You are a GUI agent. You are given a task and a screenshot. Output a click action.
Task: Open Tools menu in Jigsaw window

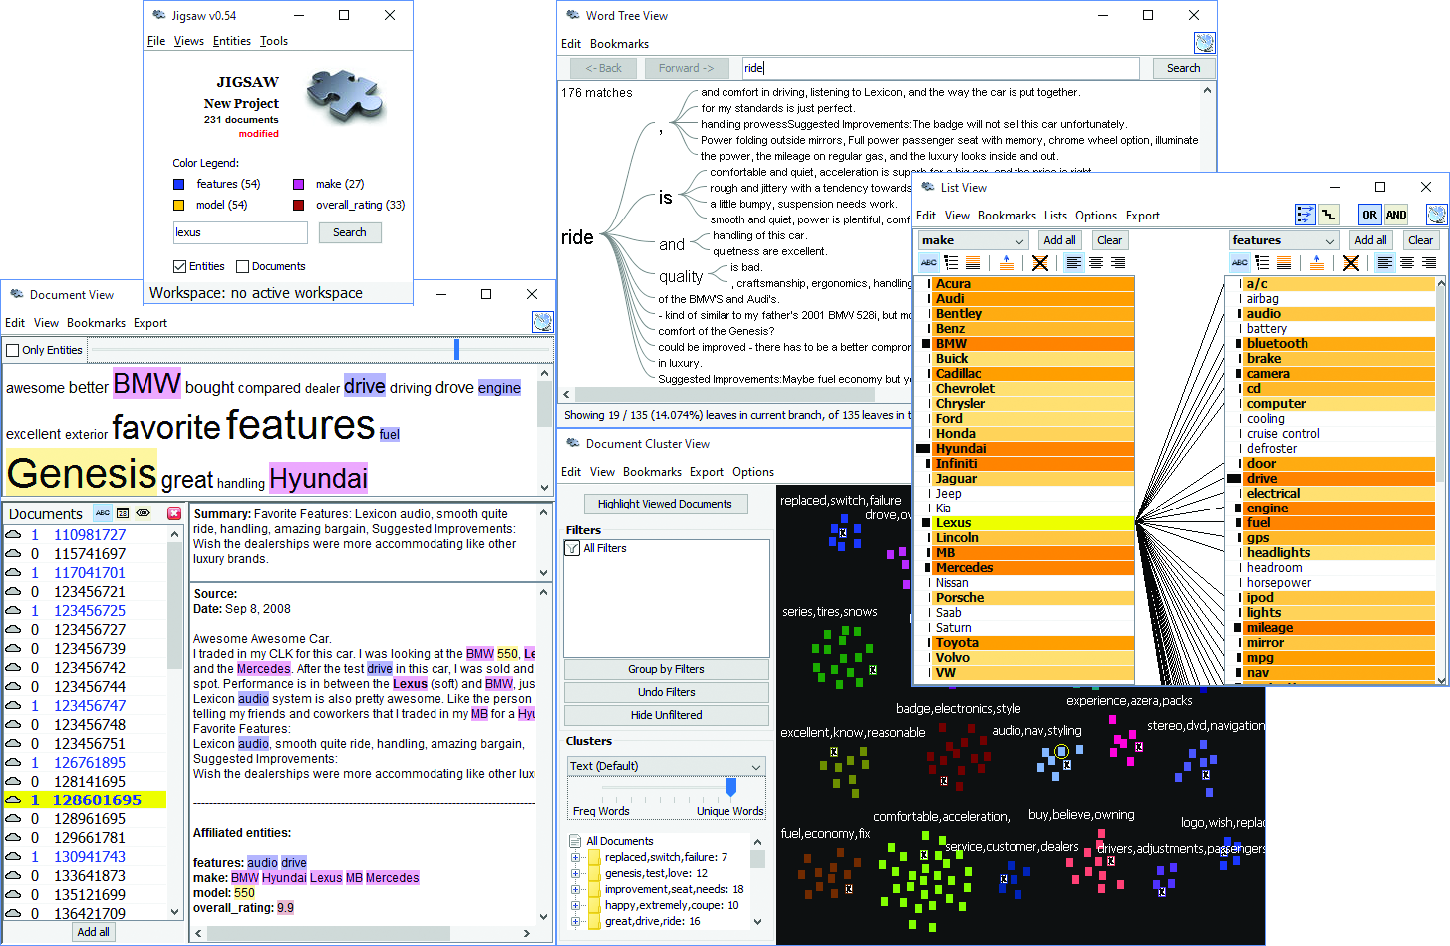[x=274, y=41]
